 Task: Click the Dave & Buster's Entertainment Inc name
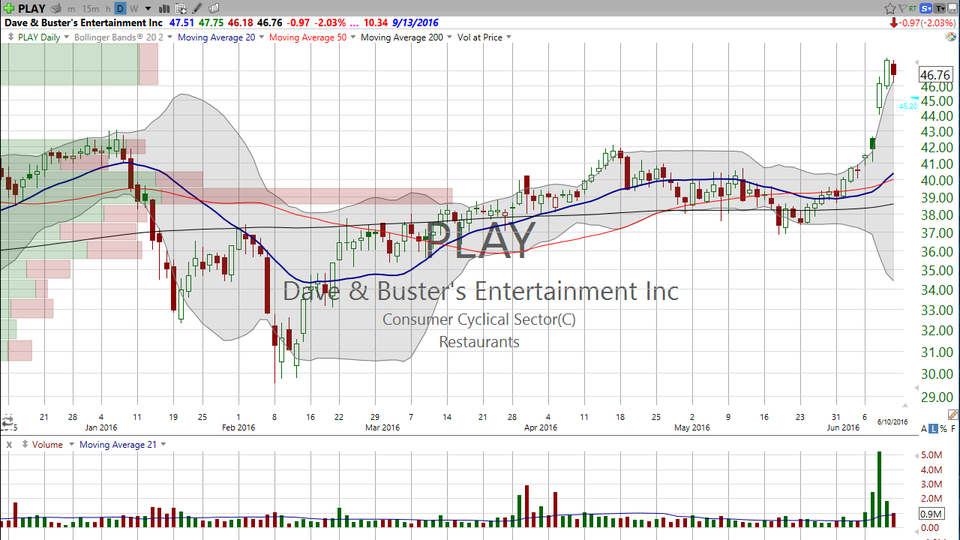click(x=84, y=23)
